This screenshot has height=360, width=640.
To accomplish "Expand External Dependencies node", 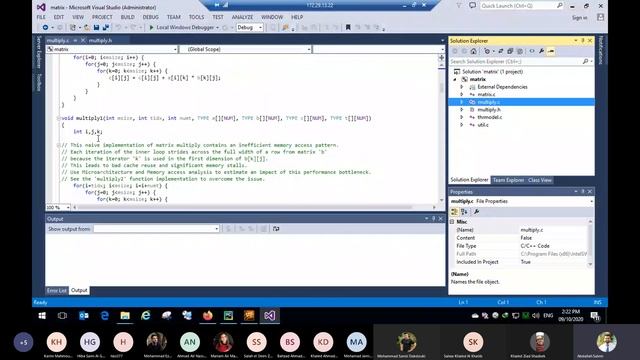I will click(x=462, y=87).
